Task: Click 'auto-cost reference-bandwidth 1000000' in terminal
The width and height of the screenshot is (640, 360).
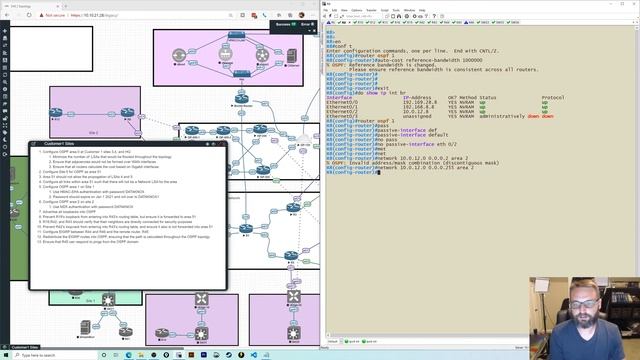Action: point(429,60)
